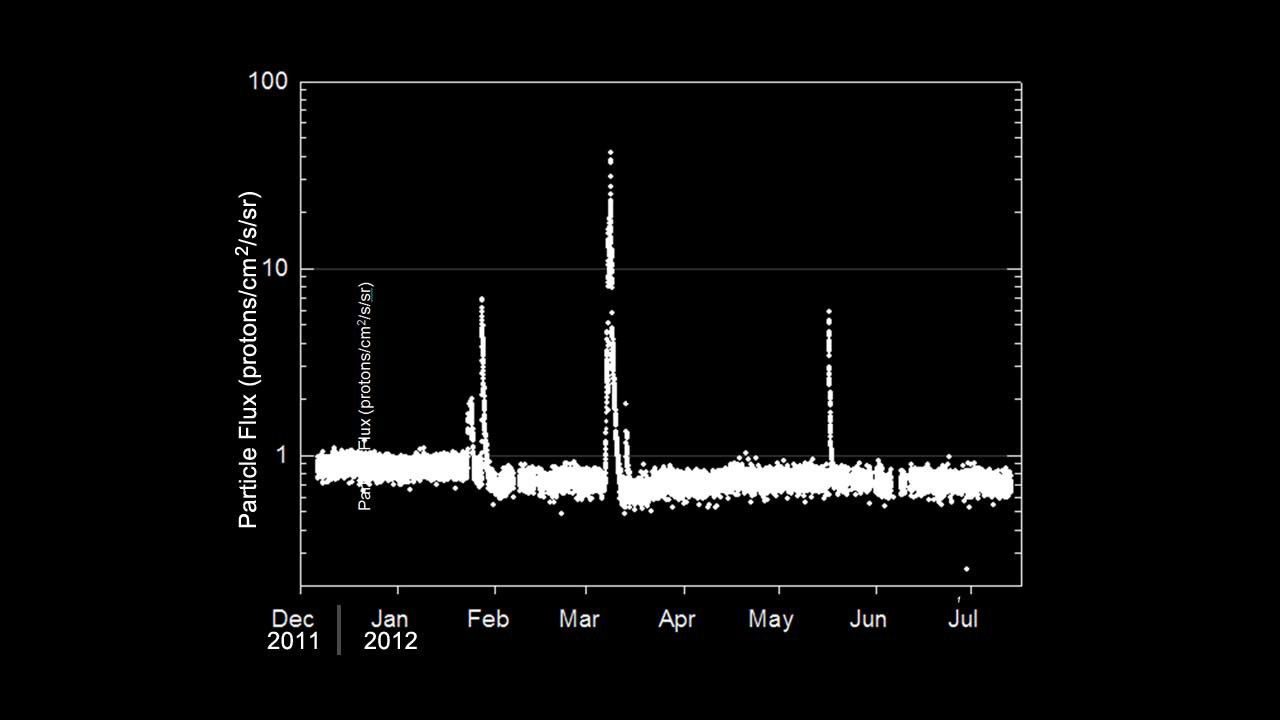This screenshot has height=720, width=1280.
Task: Select the Feb x-axis month label
Action: tap(487, 619)
